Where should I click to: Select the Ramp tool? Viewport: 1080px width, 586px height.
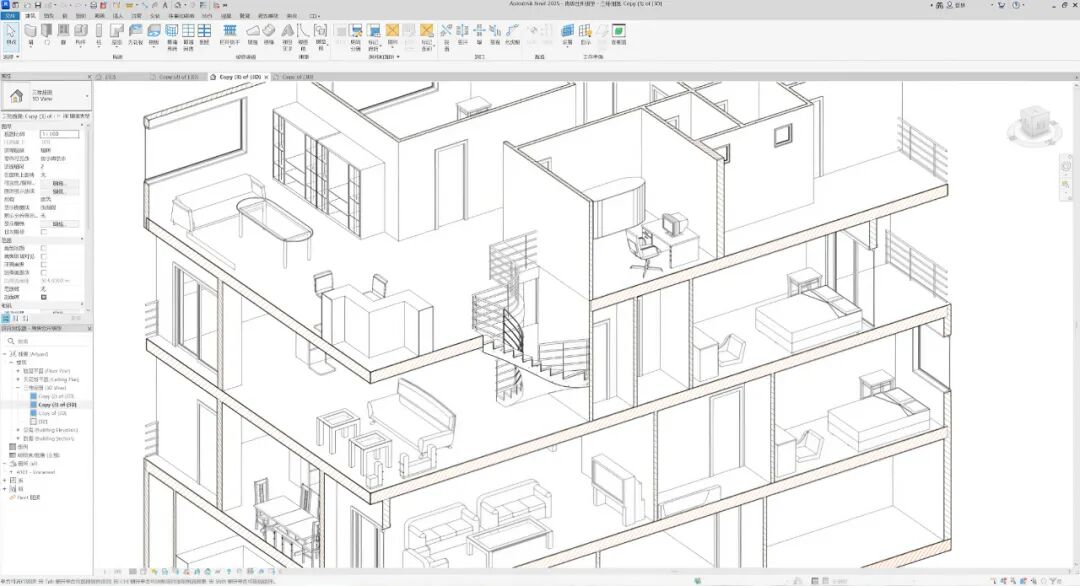click(x=253, y=34)
